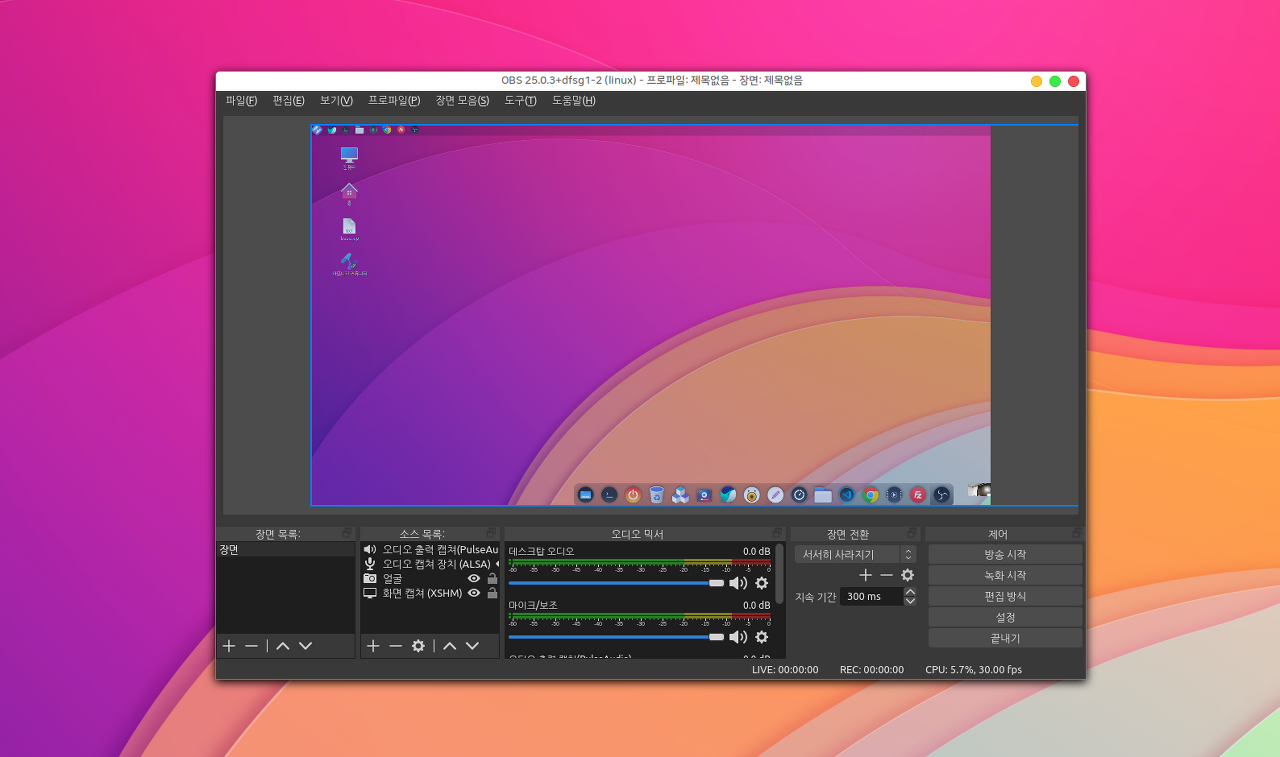Click the CPU: 5.7%, 30.00 fps status text

(974, 670)
